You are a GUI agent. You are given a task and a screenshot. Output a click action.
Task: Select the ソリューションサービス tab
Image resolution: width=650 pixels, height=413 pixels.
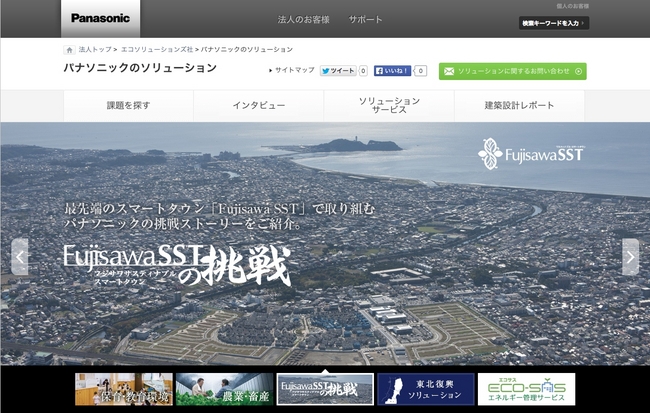pyautogui.click(x=389, y=106)
